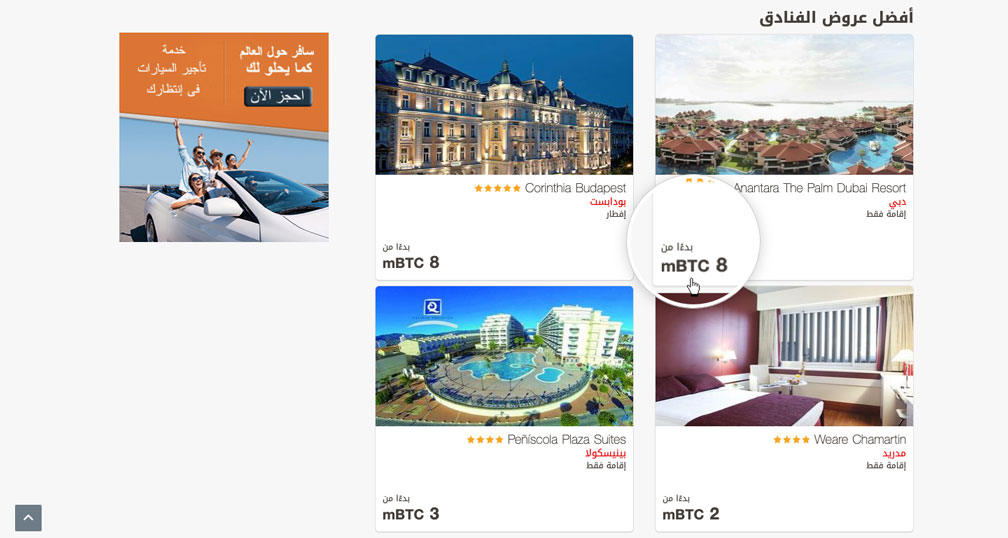Viewport: 1008px width, 538px height.
Task: Click the دبي city link
Action: point(897,202)
